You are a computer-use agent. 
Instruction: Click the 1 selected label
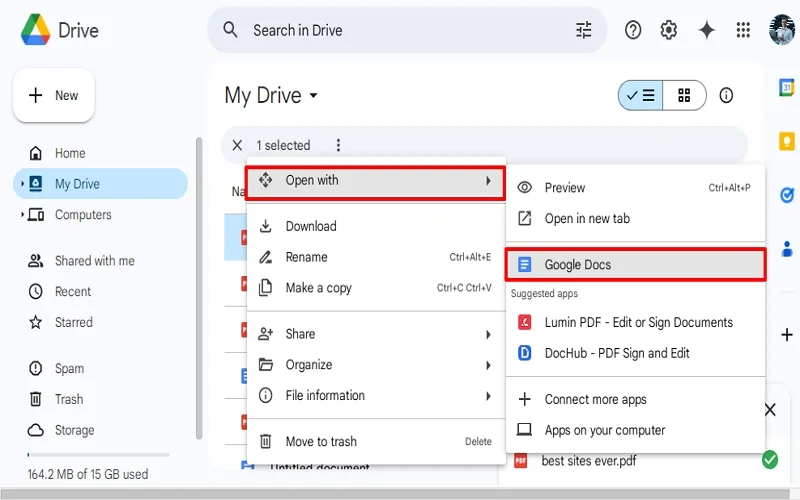[283, 145]
